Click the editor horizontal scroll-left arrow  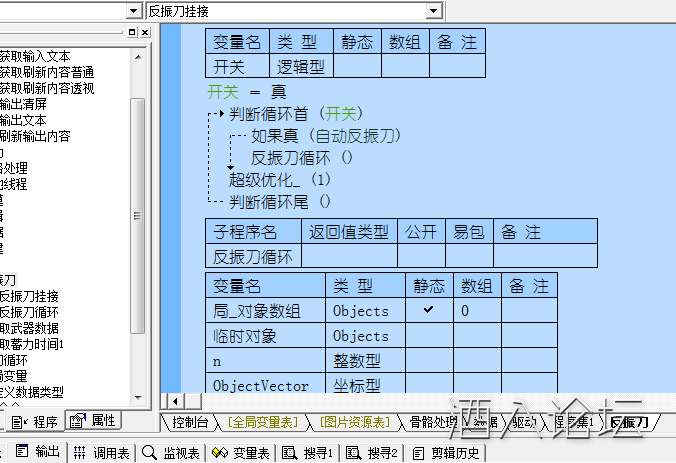175,402
